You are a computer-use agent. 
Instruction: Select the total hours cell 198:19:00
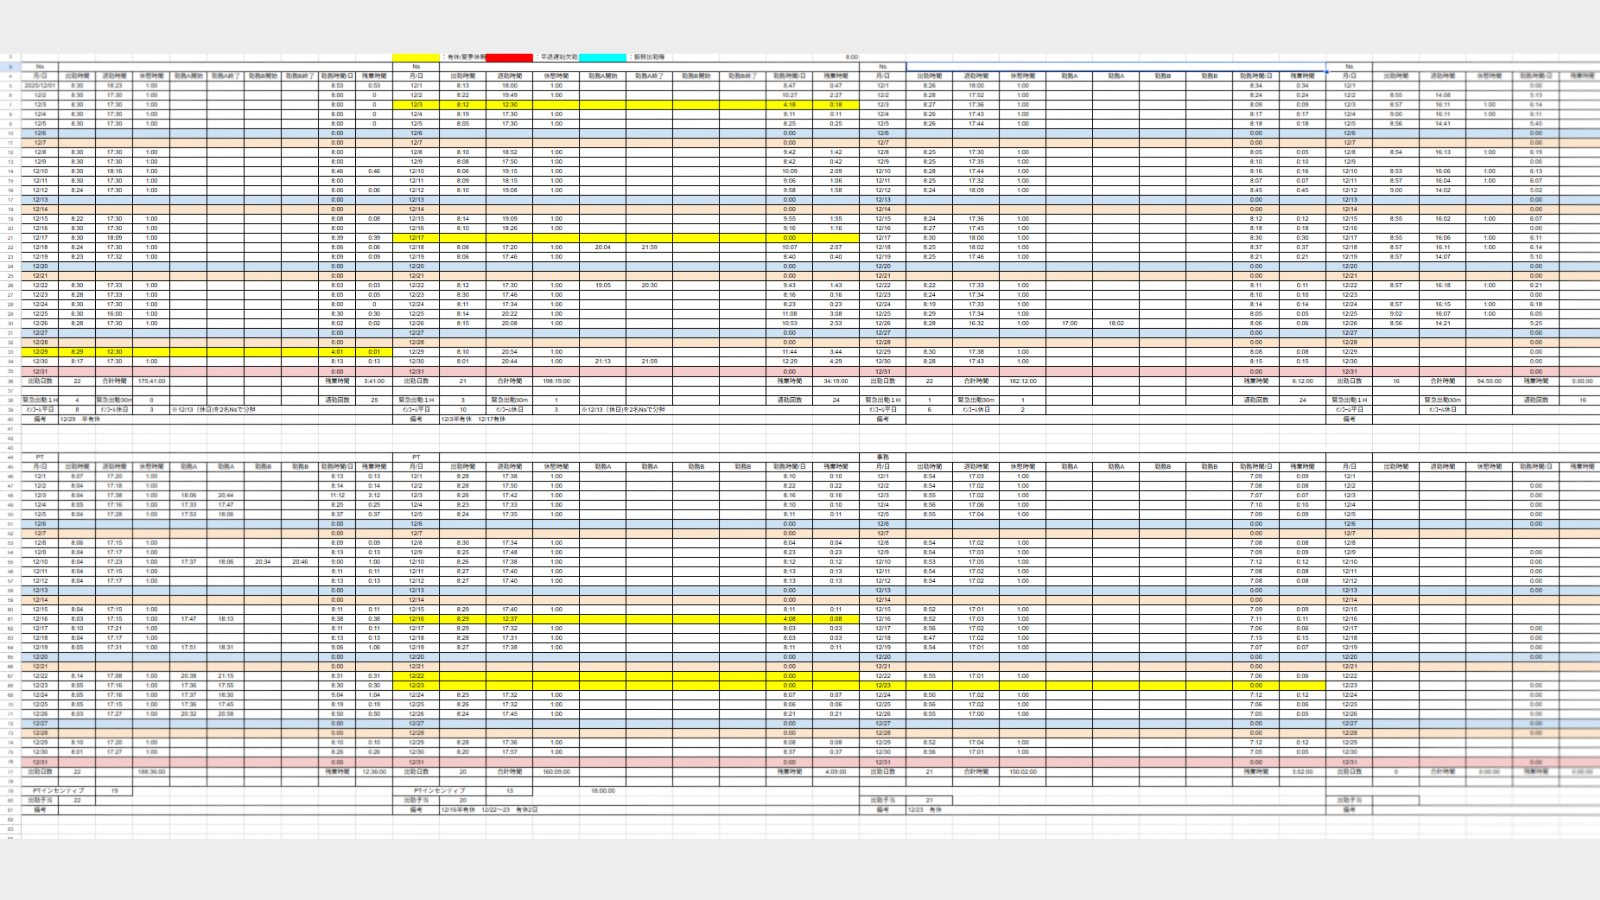556,381
